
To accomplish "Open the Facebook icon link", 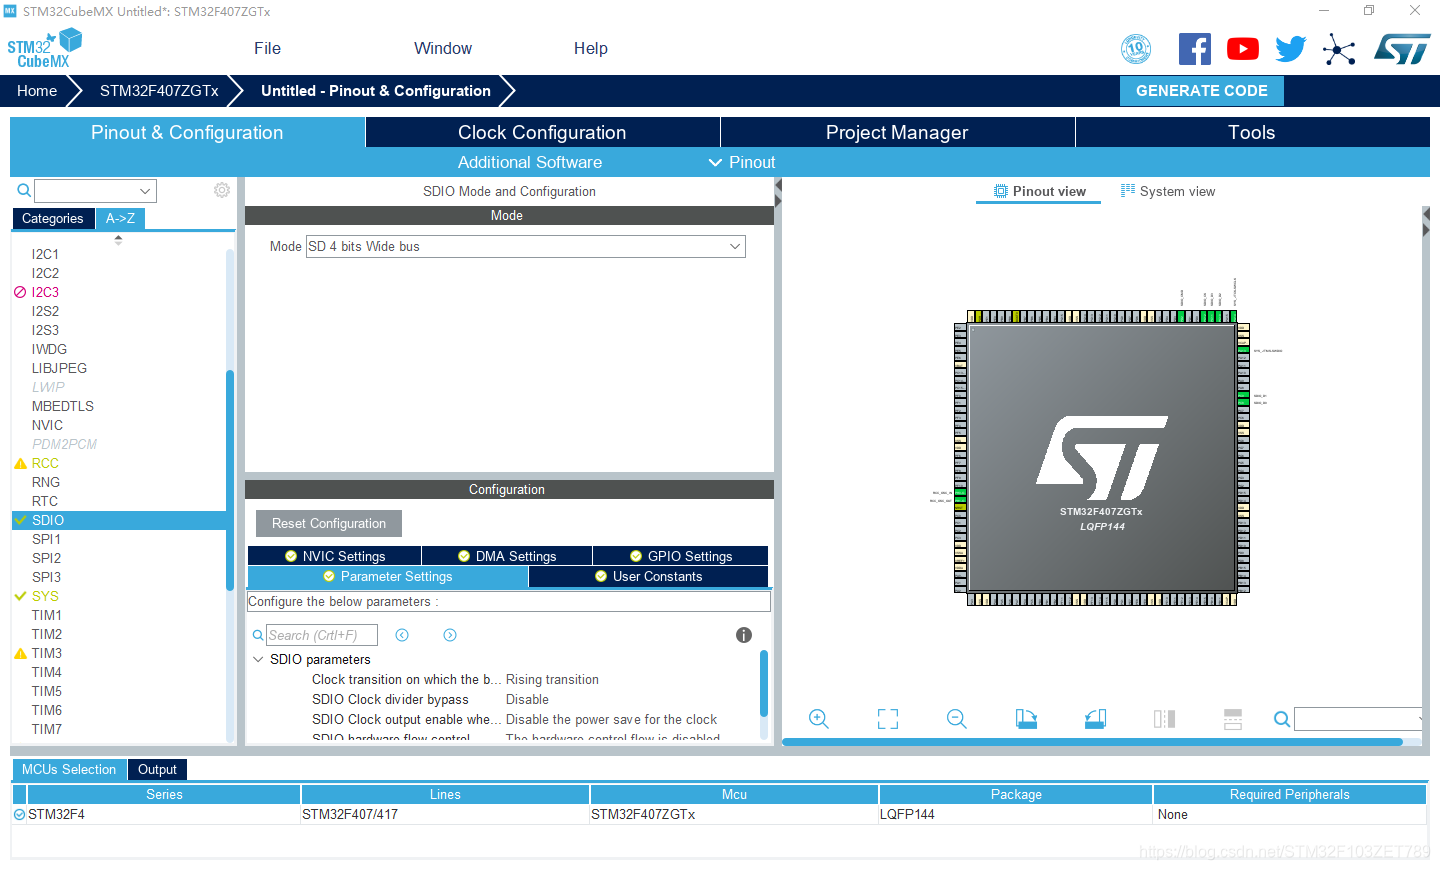I will [x=1194, y=49].
